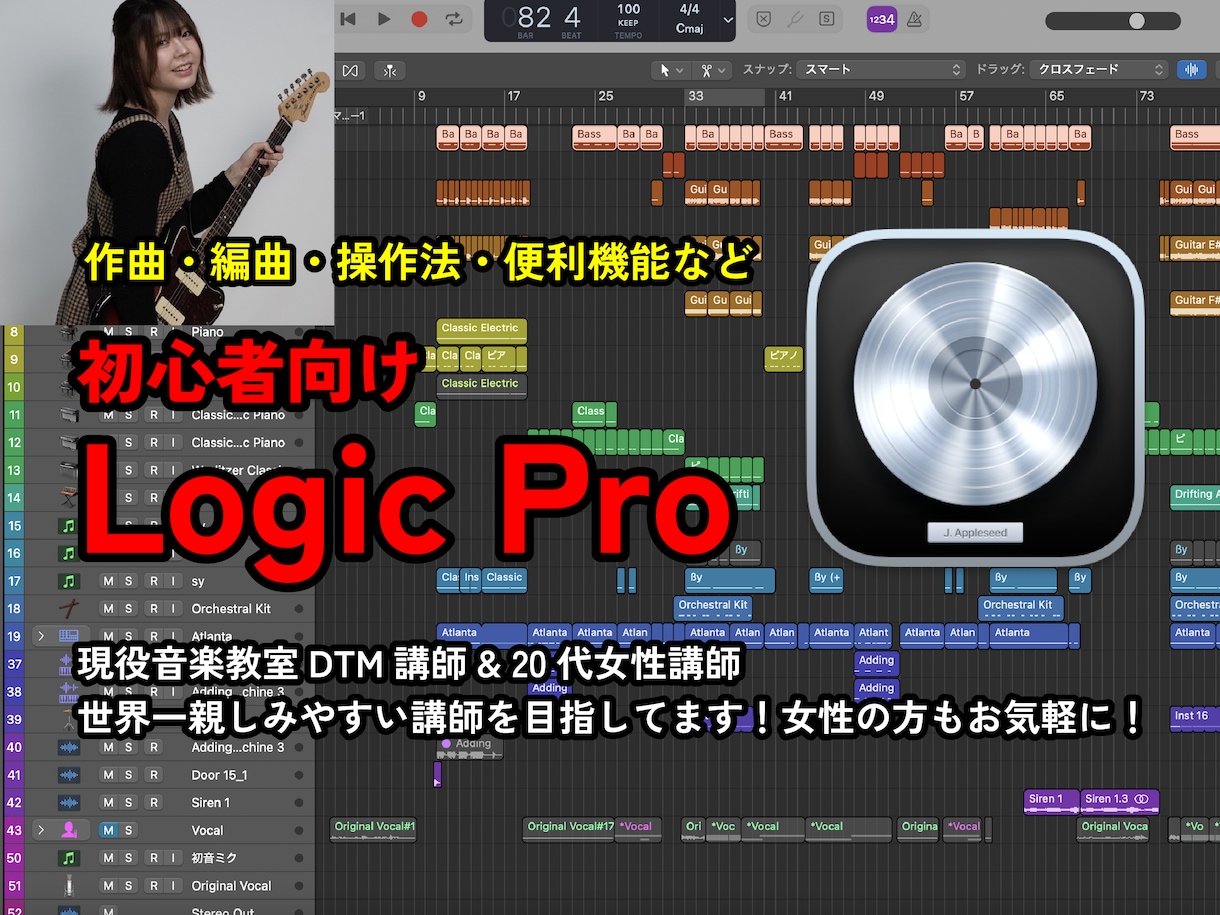Click the Cmaj key signature display
Screen dimensions: 1220x915
pyautogui.click(x=689, y=28)
